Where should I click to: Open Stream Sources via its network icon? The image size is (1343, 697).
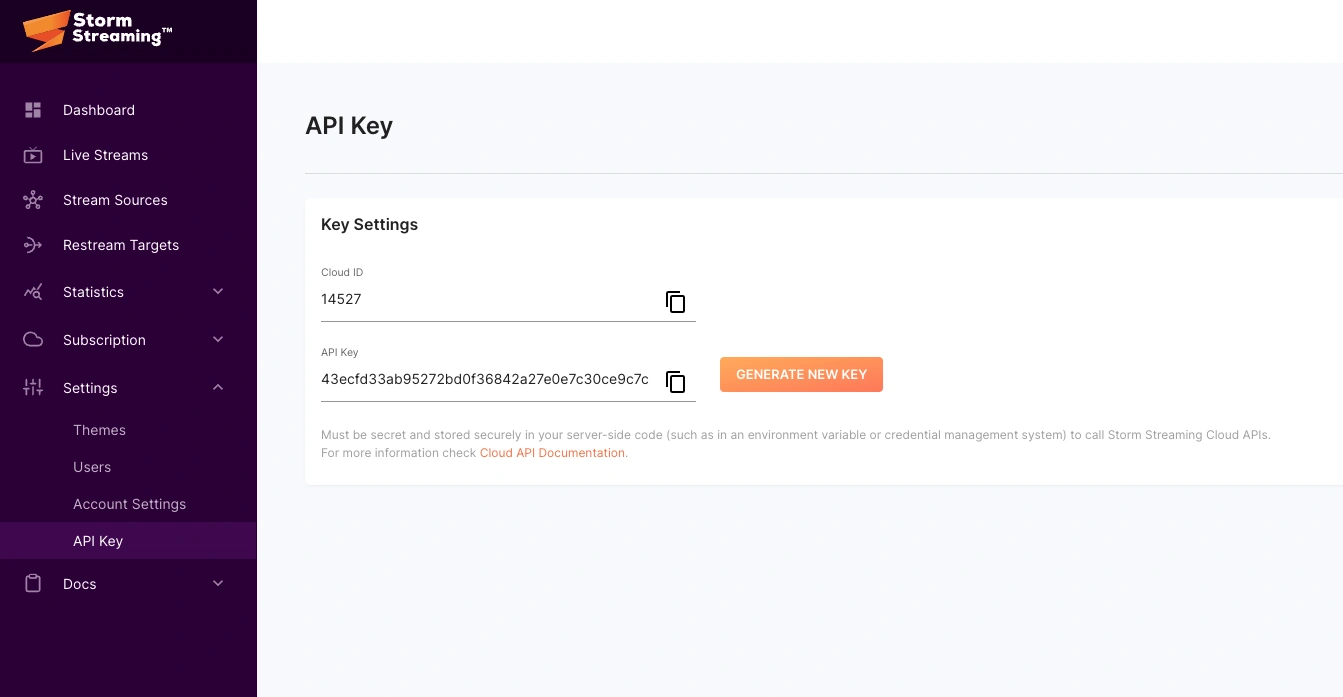[x=33, y=200]
